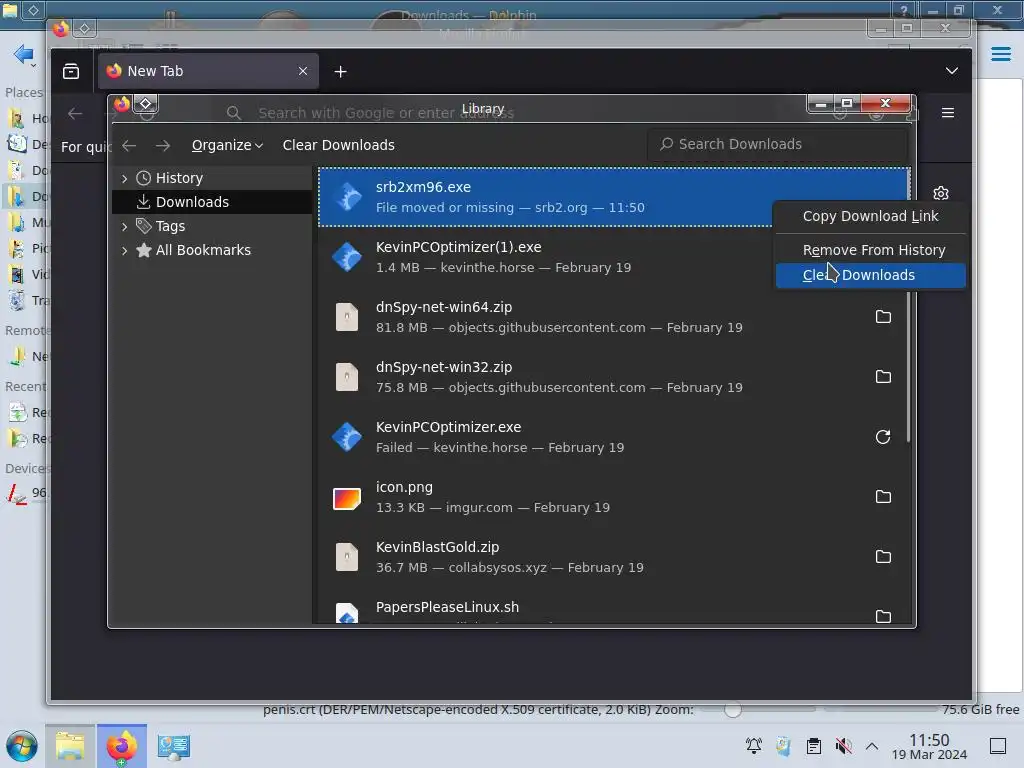
Task: Retry the failed KevinPCOptimizer.exe download
Action: click(x=883, y=437)
